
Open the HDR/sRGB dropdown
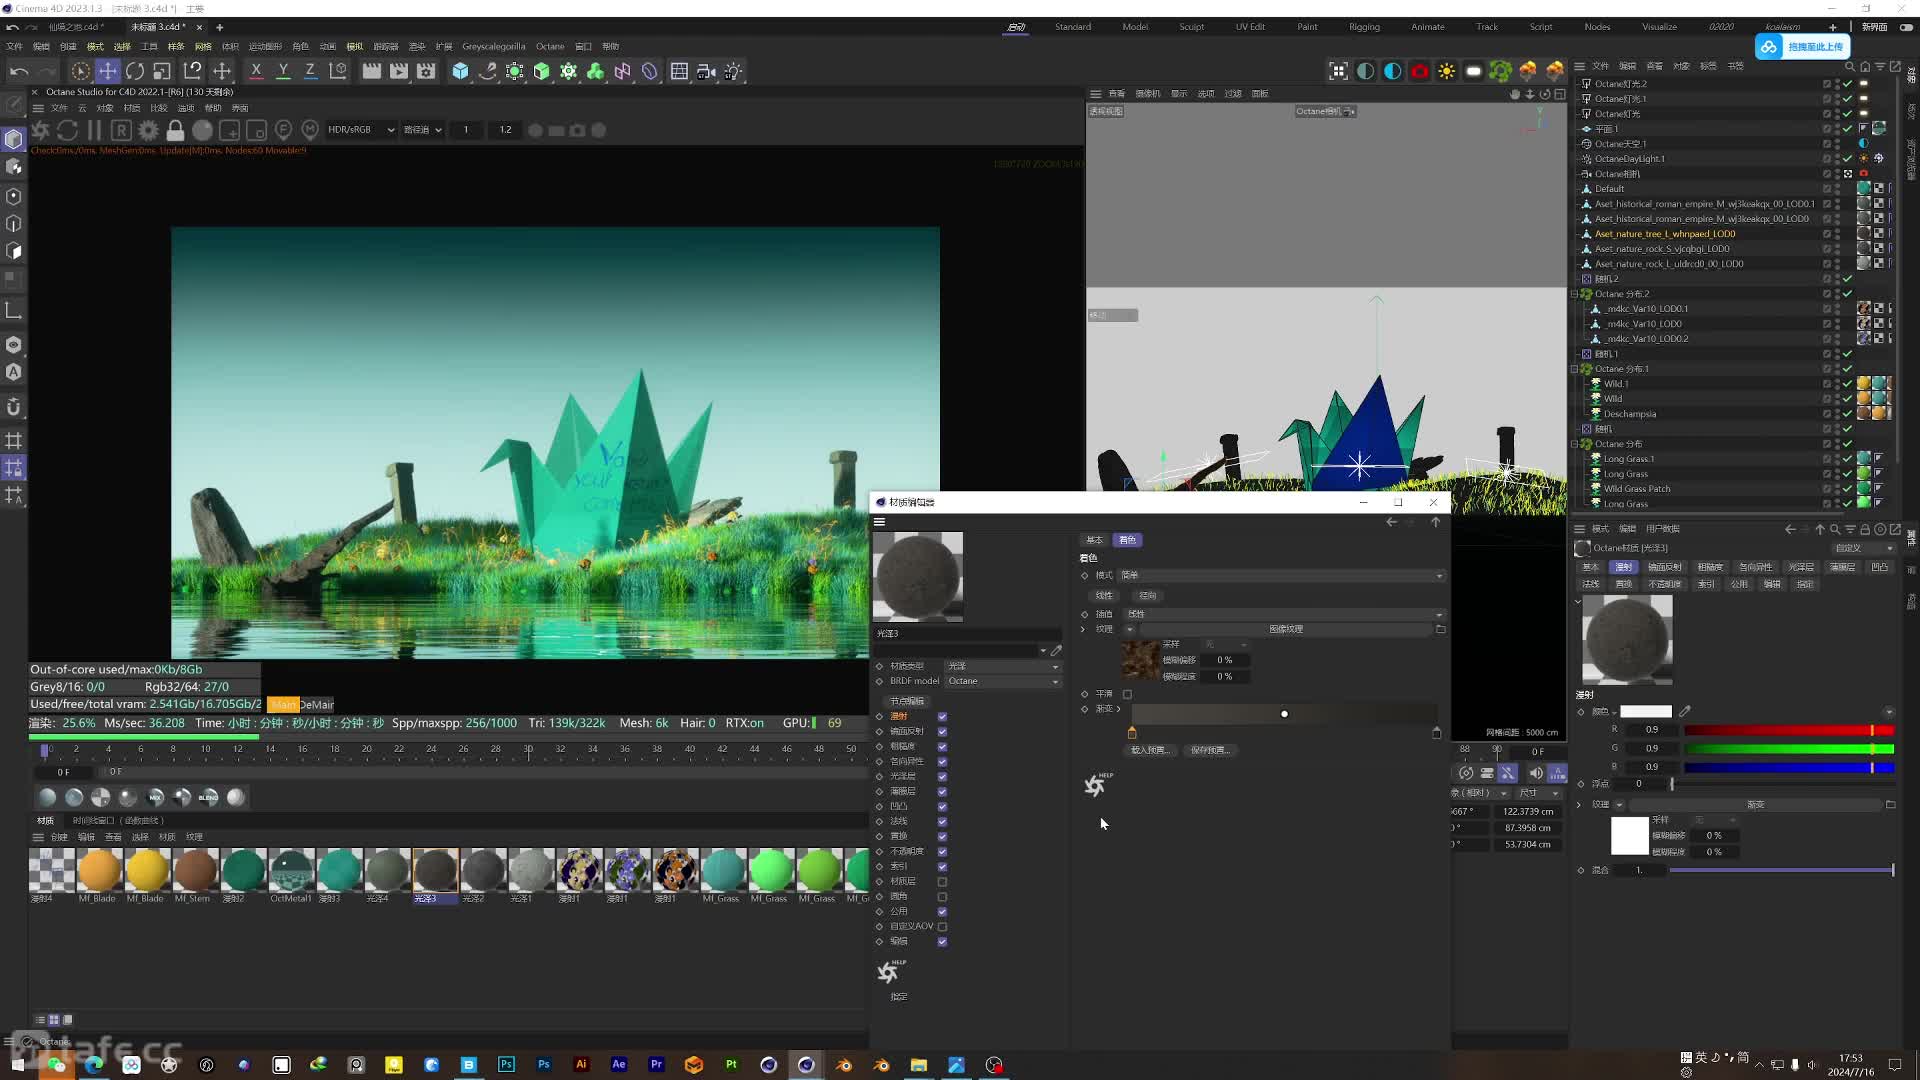coord(361,130)
